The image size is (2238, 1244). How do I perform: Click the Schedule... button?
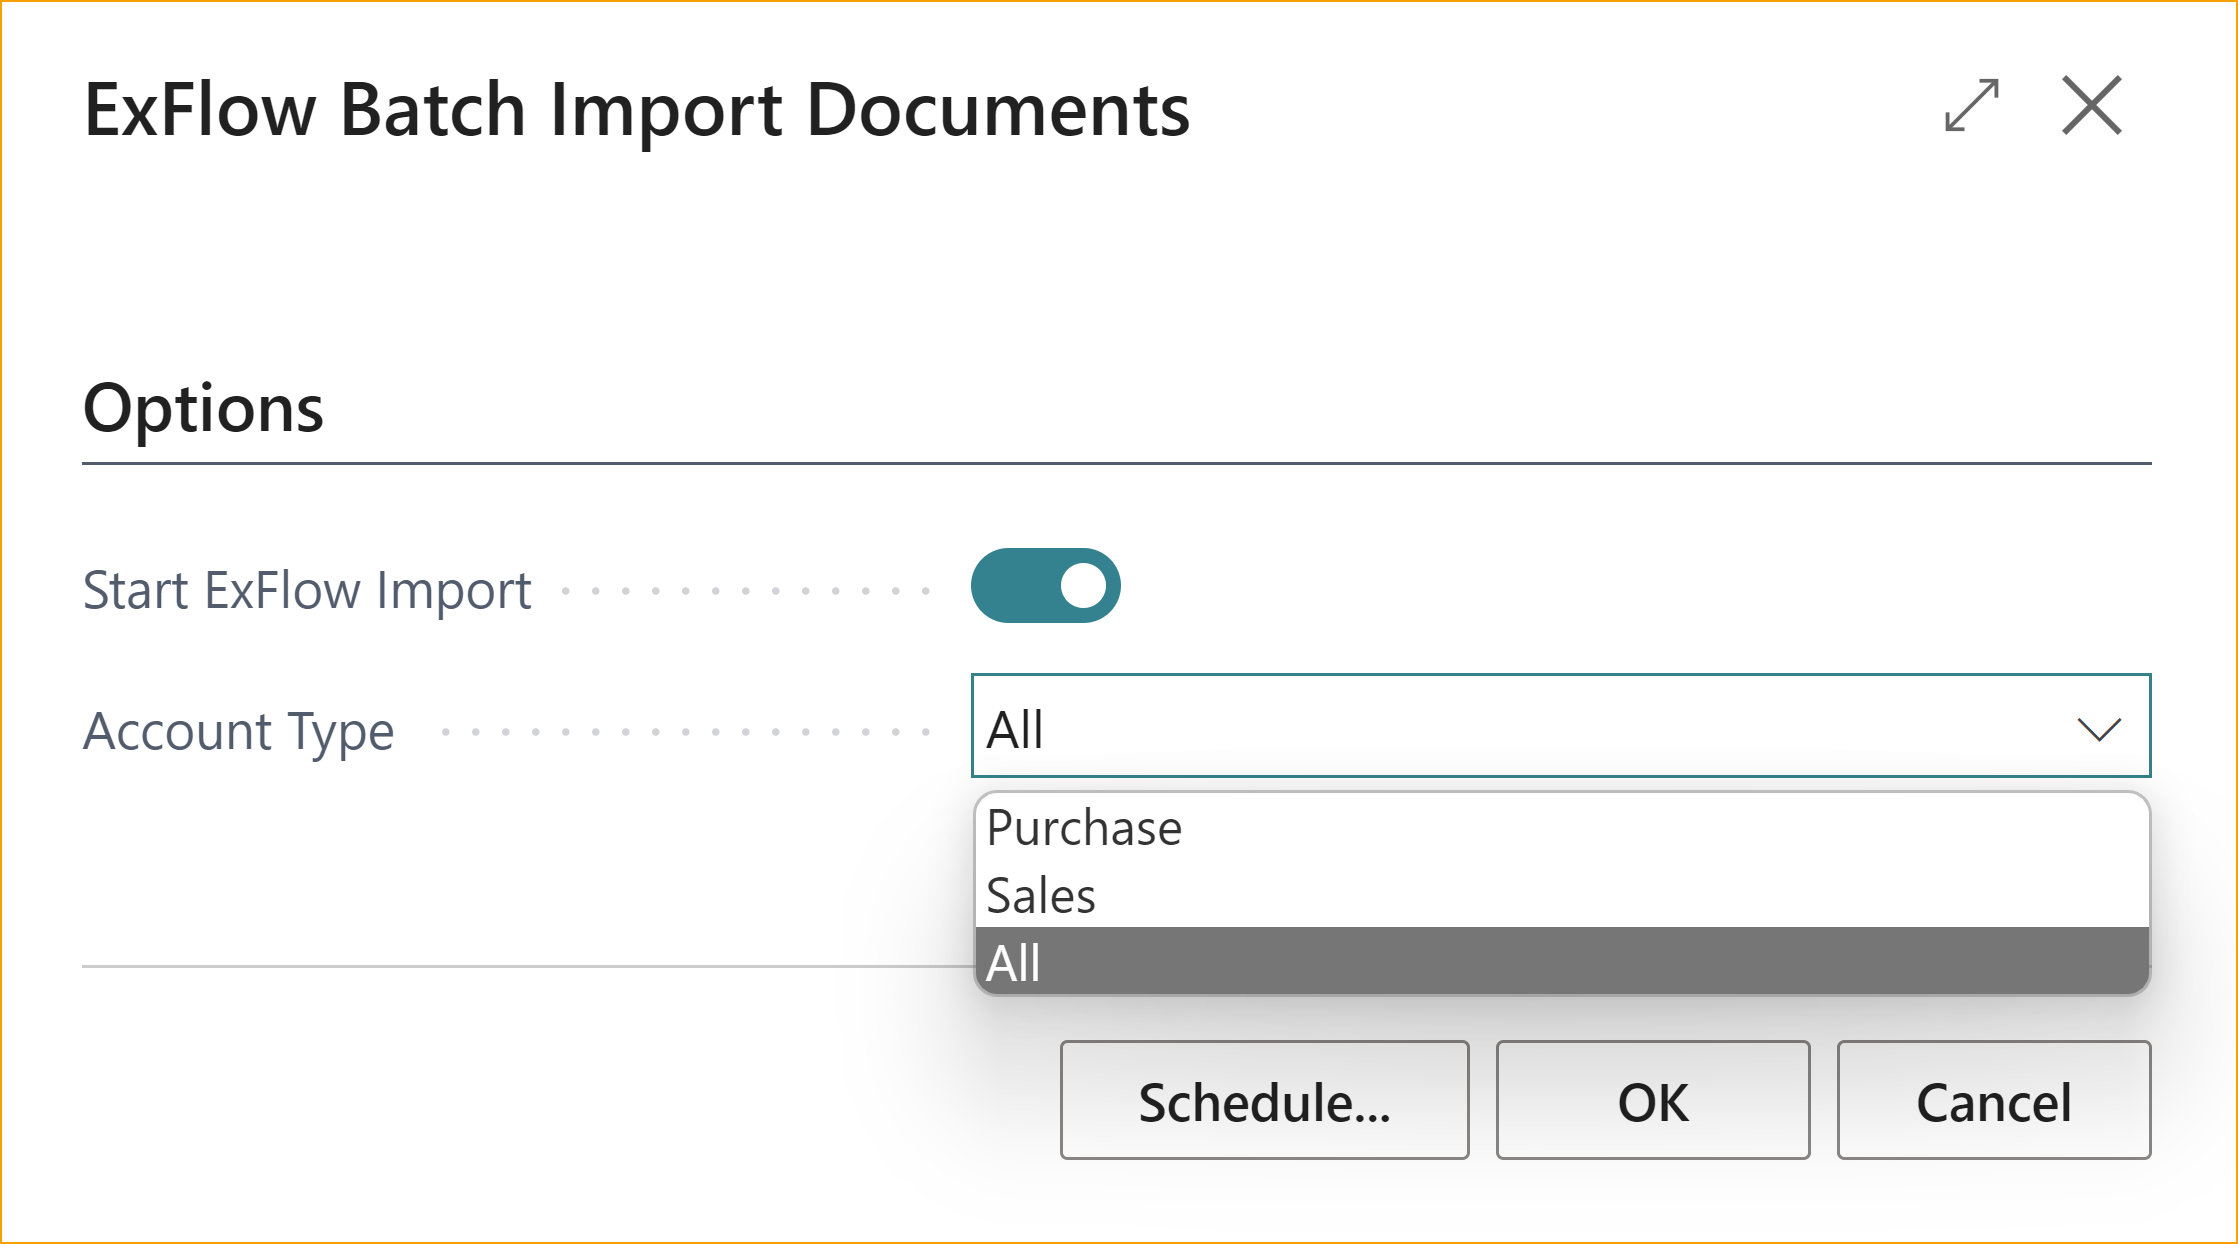coord(1264,1101)
